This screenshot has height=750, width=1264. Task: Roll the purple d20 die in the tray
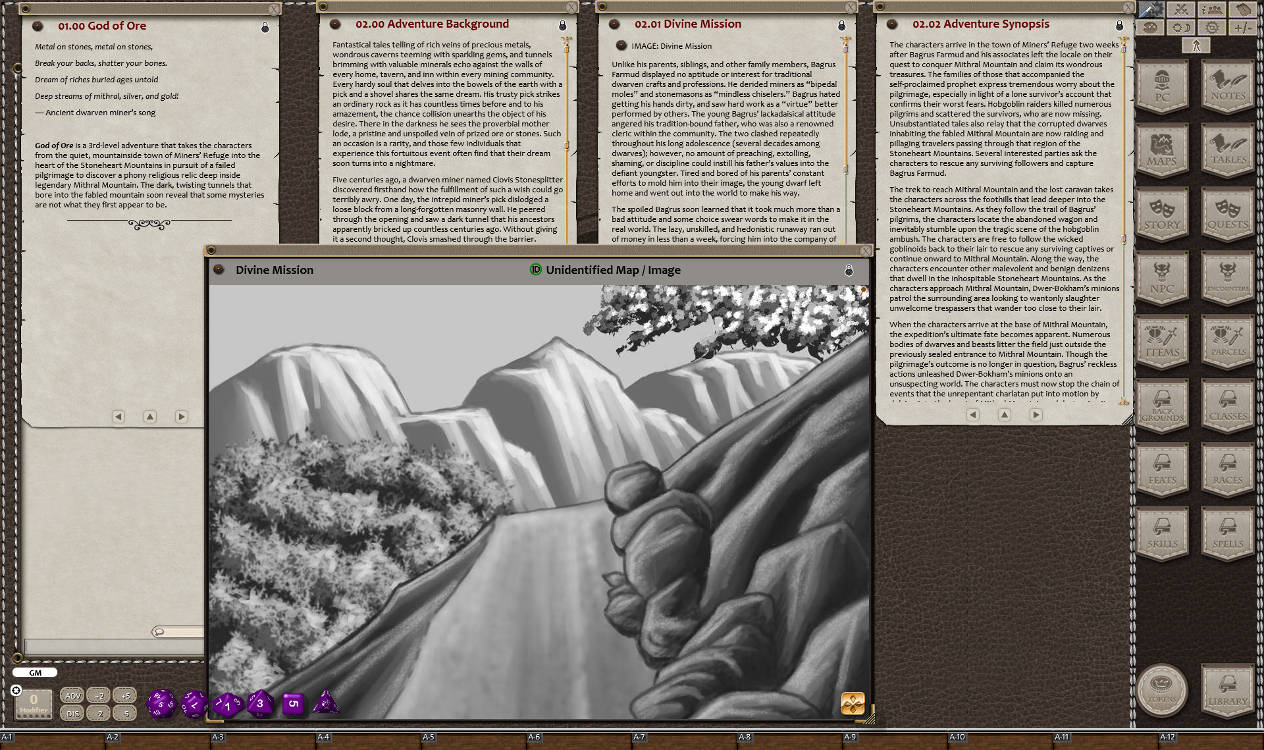coord(160,702)
